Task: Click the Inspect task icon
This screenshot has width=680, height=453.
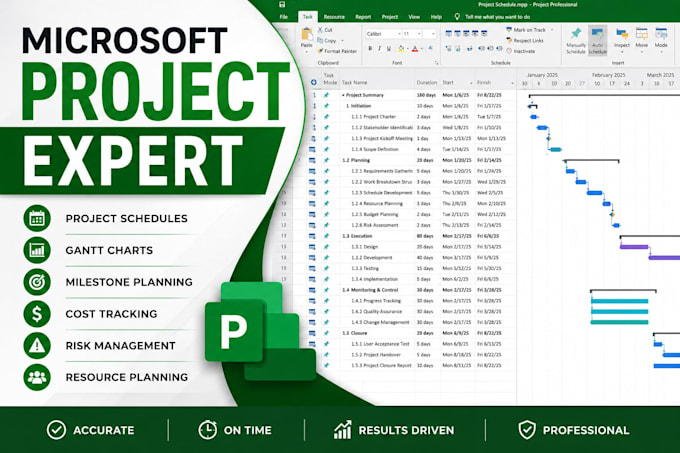Action: coord(621,34)
